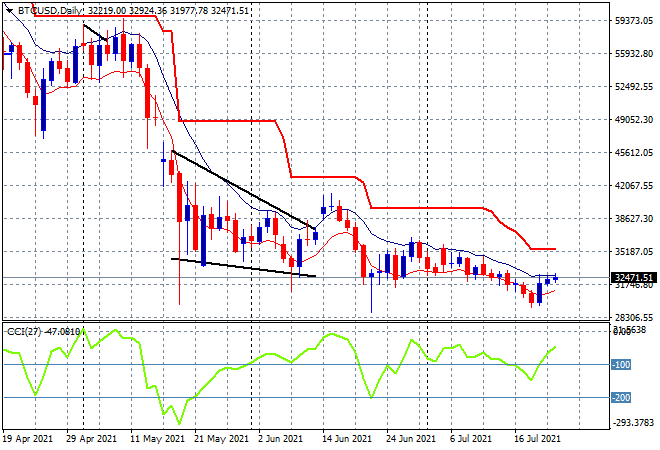Viewport: 660px width, 450px height.
Task: Select the short black trendline near 29 April
Action: click(x=95, y=32)
